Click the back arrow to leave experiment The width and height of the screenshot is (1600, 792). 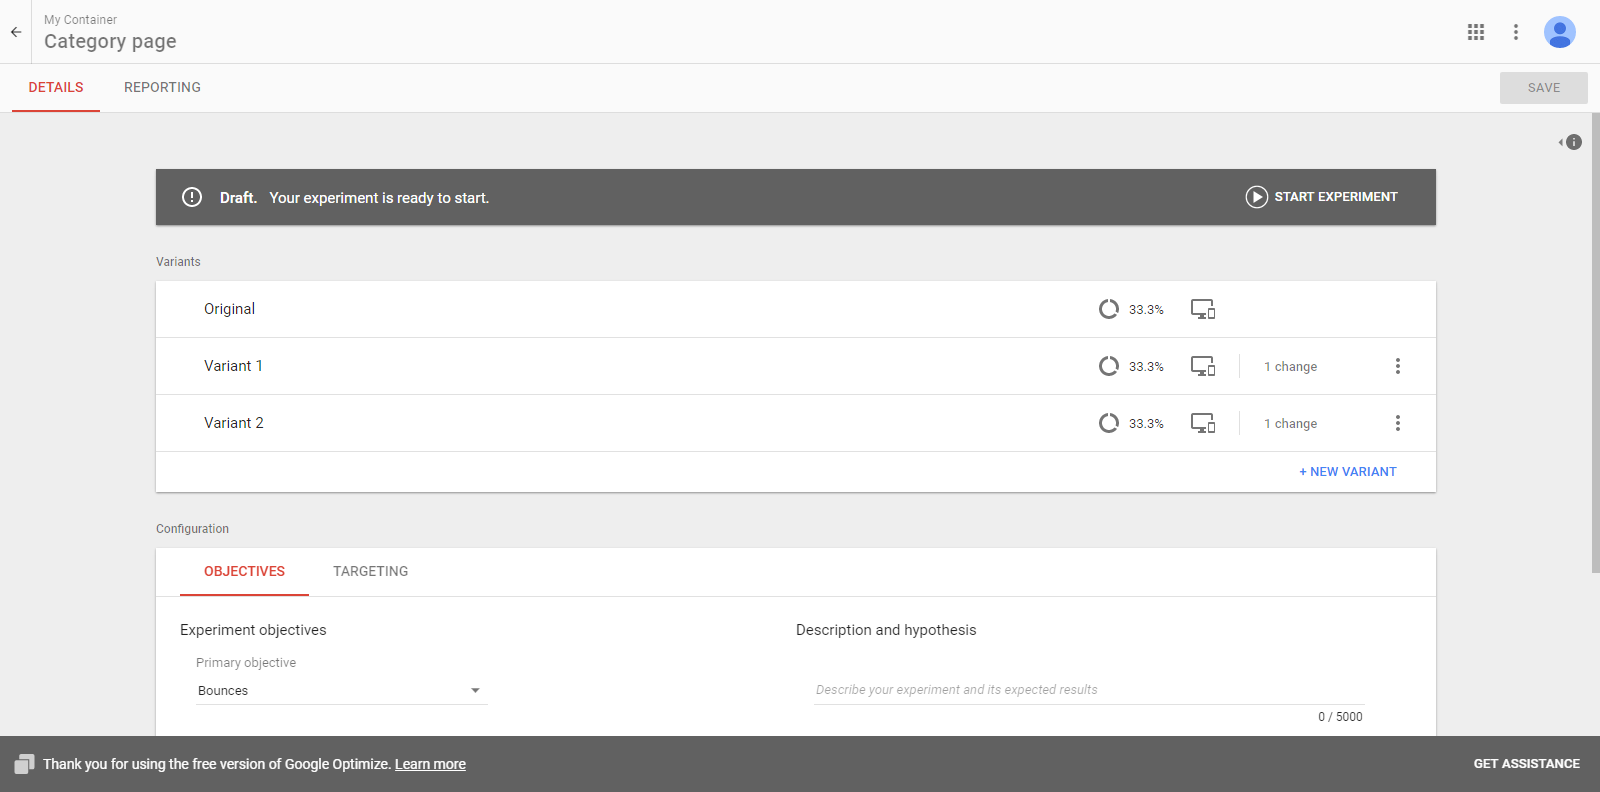click(x=16, y=32)
